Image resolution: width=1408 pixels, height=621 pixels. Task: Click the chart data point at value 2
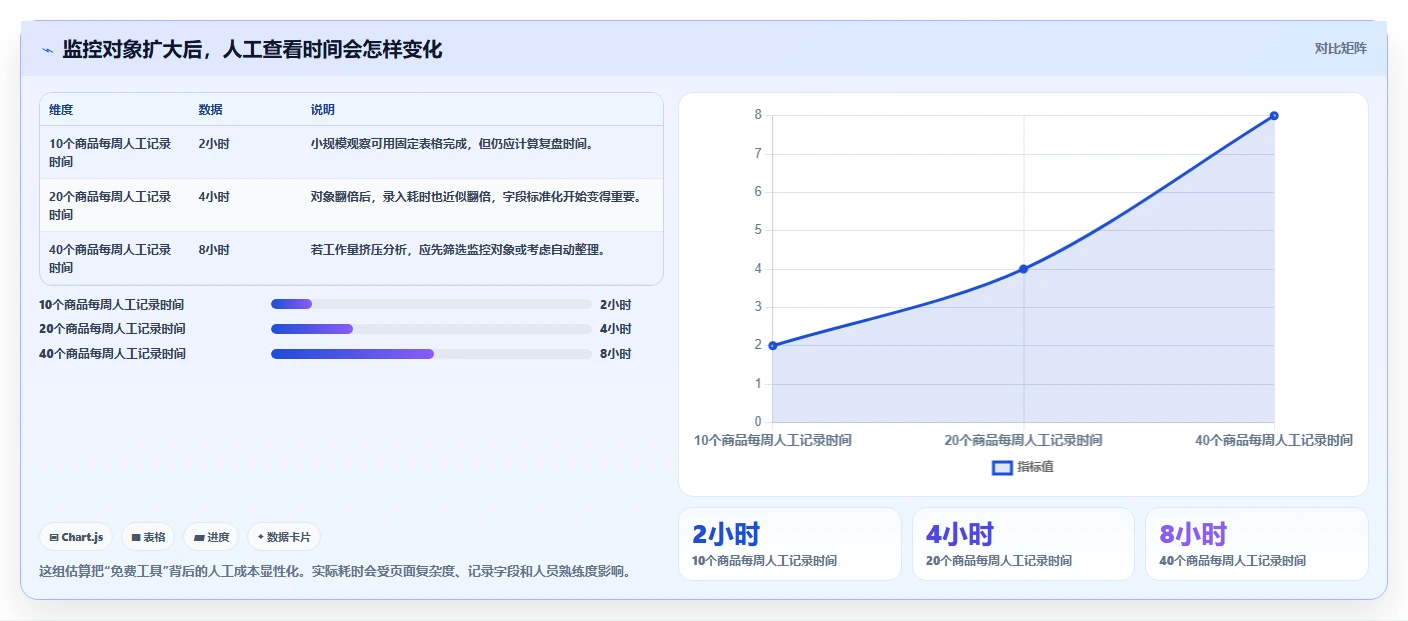(x=772, y=345)
